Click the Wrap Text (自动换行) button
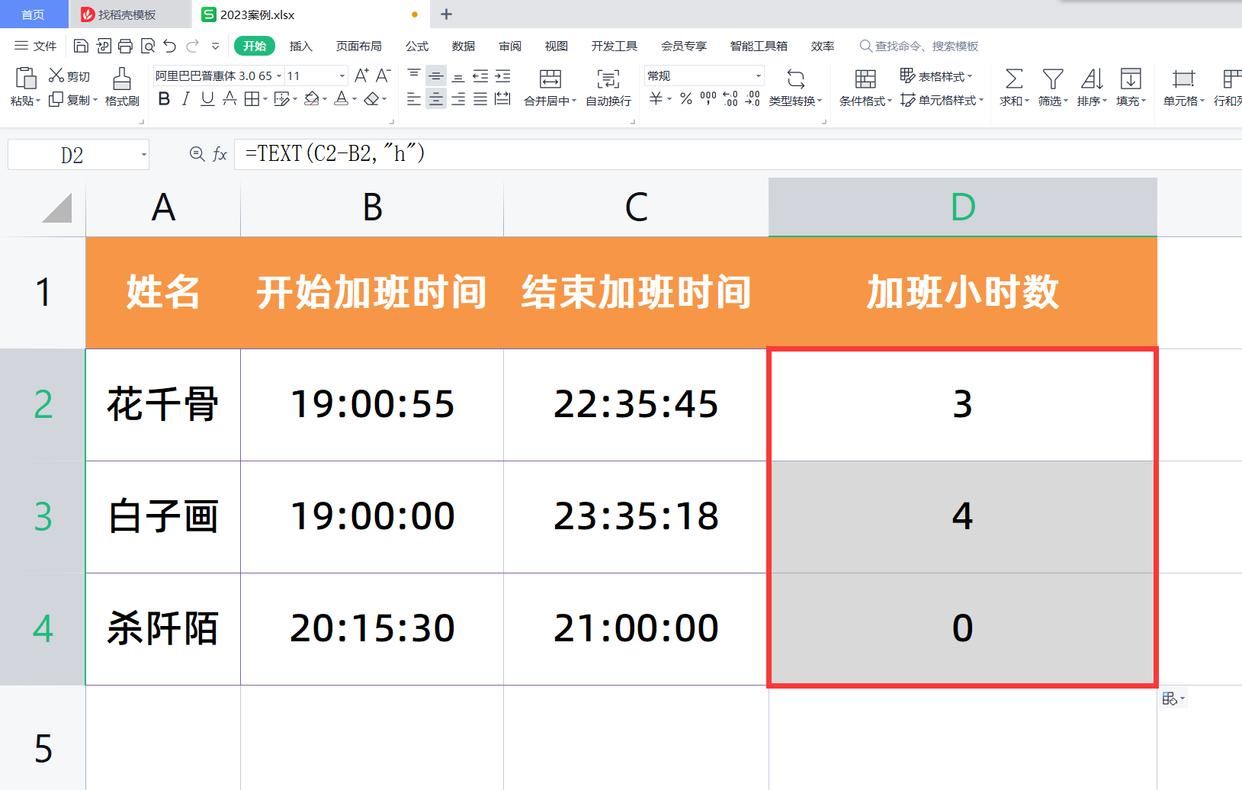1242x790 pixels. click(x=608, y=87)
